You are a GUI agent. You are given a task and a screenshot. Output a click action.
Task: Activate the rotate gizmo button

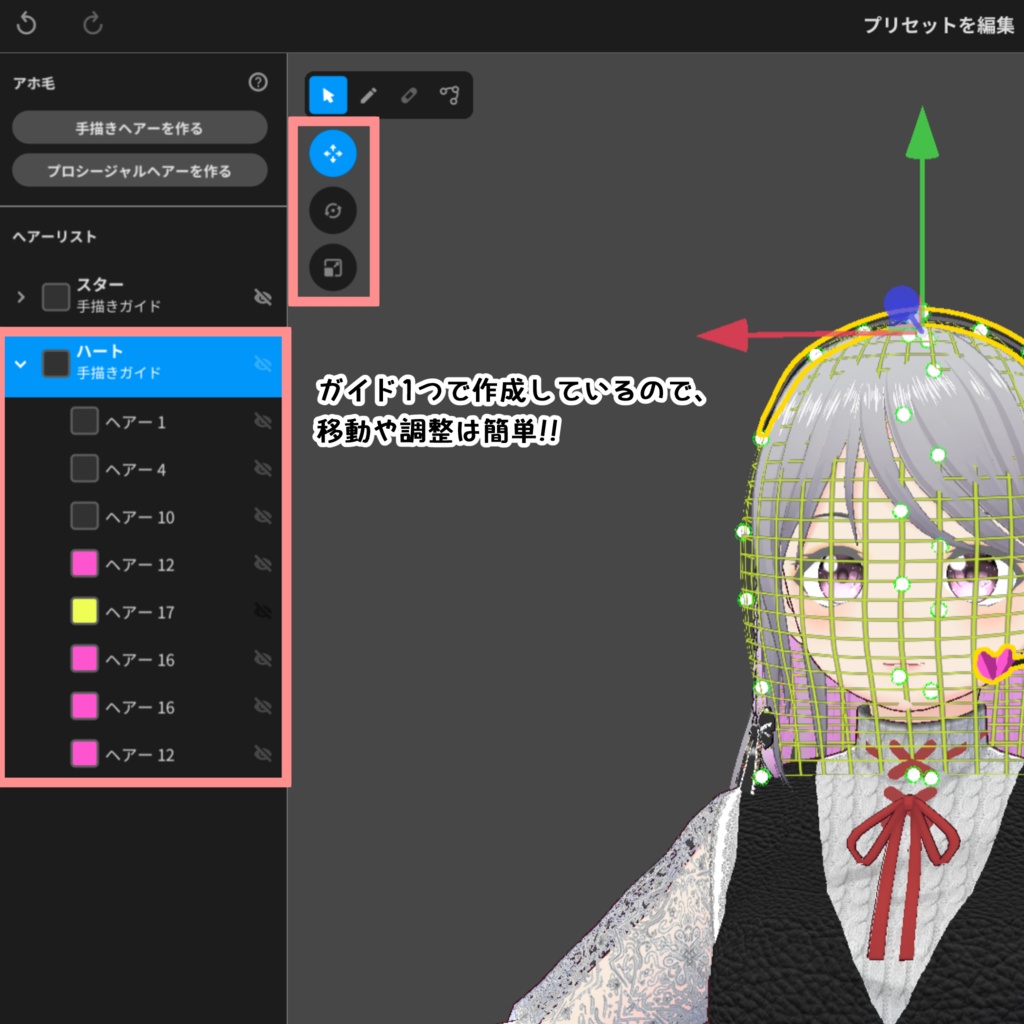(333, 210)
